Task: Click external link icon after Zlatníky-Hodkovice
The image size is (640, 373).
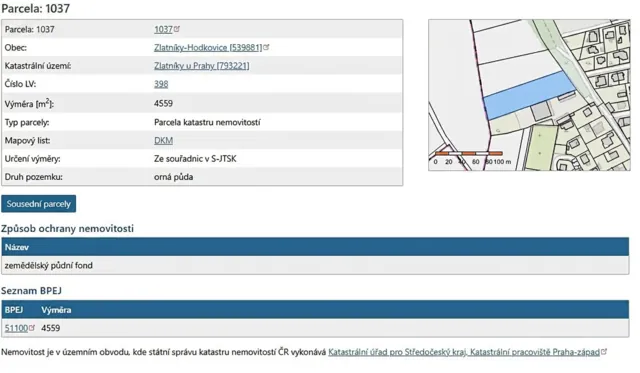Action: coord(266,47)
